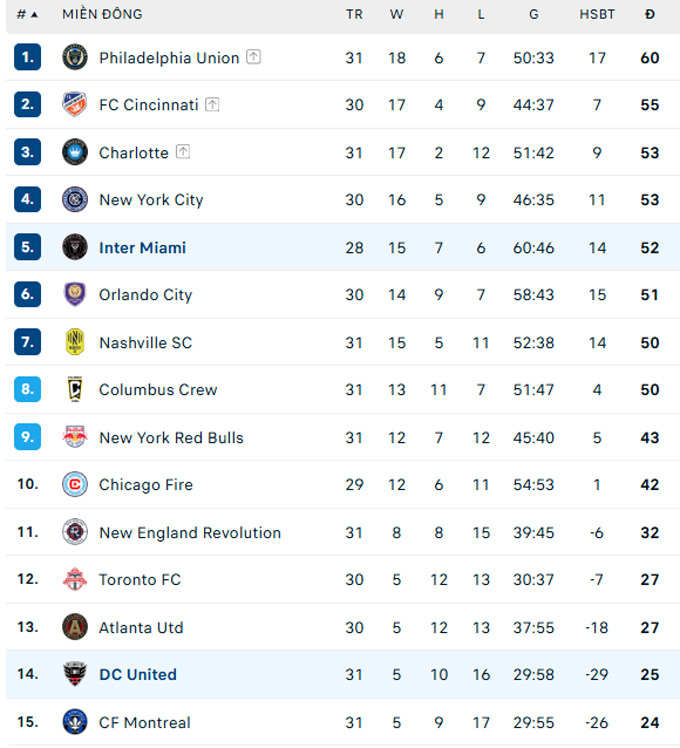Sort table by rank number column
This screenshot has height=748, width=680.
27,14
